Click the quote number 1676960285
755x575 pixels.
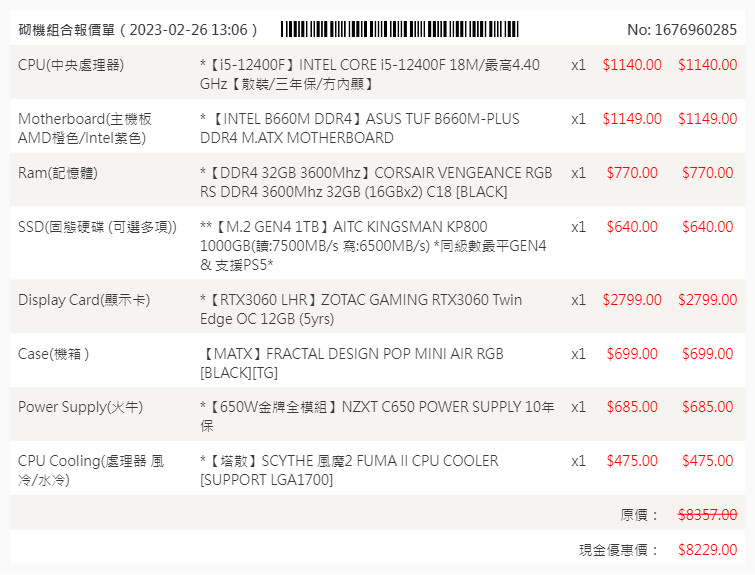tap(681, 30)
